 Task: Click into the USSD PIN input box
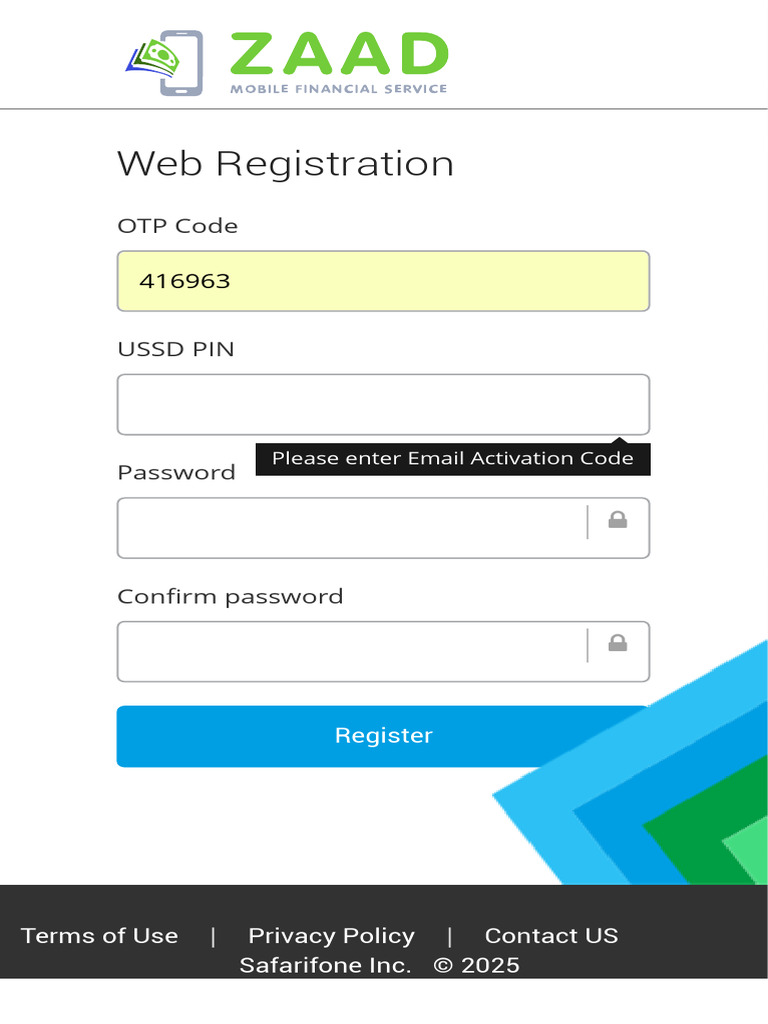[x=383, y=404]
